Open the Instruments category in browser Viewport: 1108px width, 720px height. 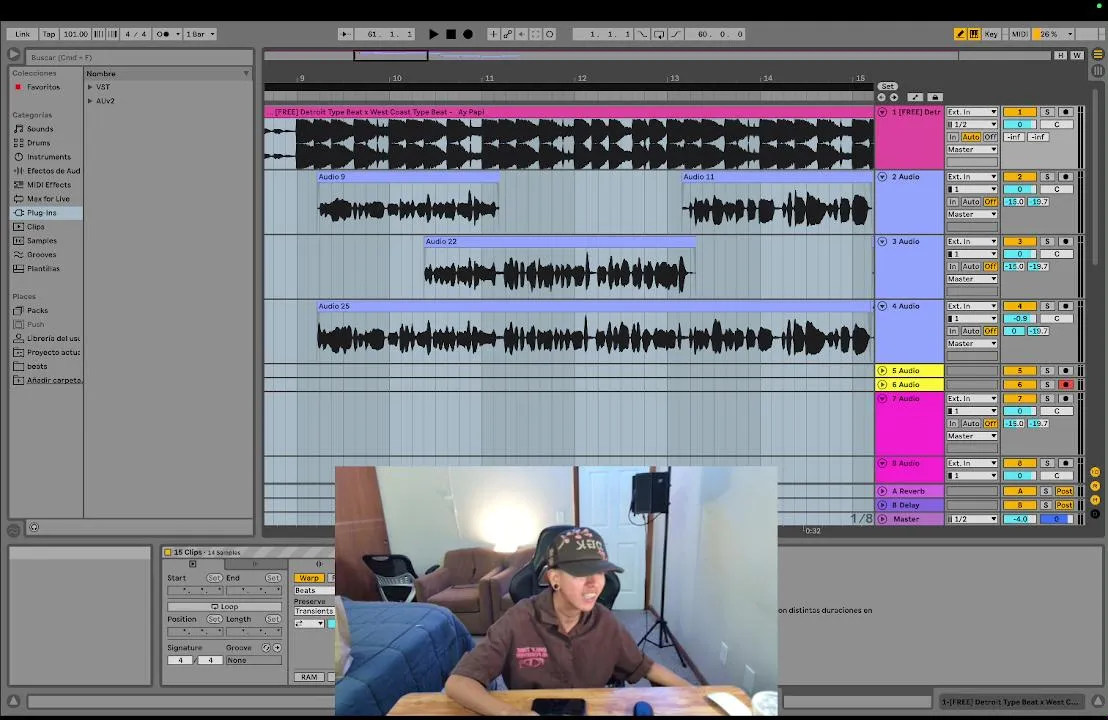tap(49, 157)
